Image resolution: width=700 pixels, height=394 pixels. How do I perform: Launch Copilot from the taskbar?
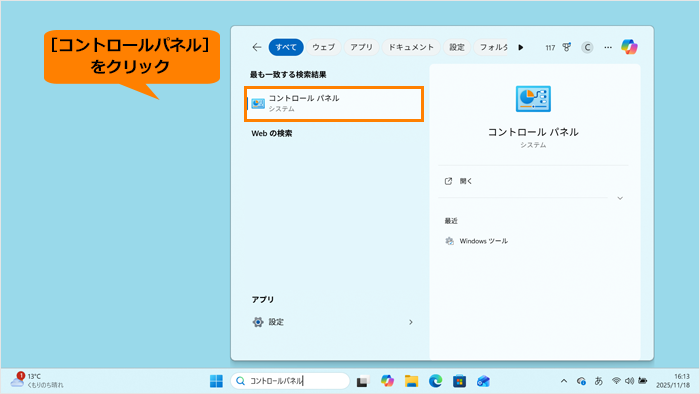point(387,381)
